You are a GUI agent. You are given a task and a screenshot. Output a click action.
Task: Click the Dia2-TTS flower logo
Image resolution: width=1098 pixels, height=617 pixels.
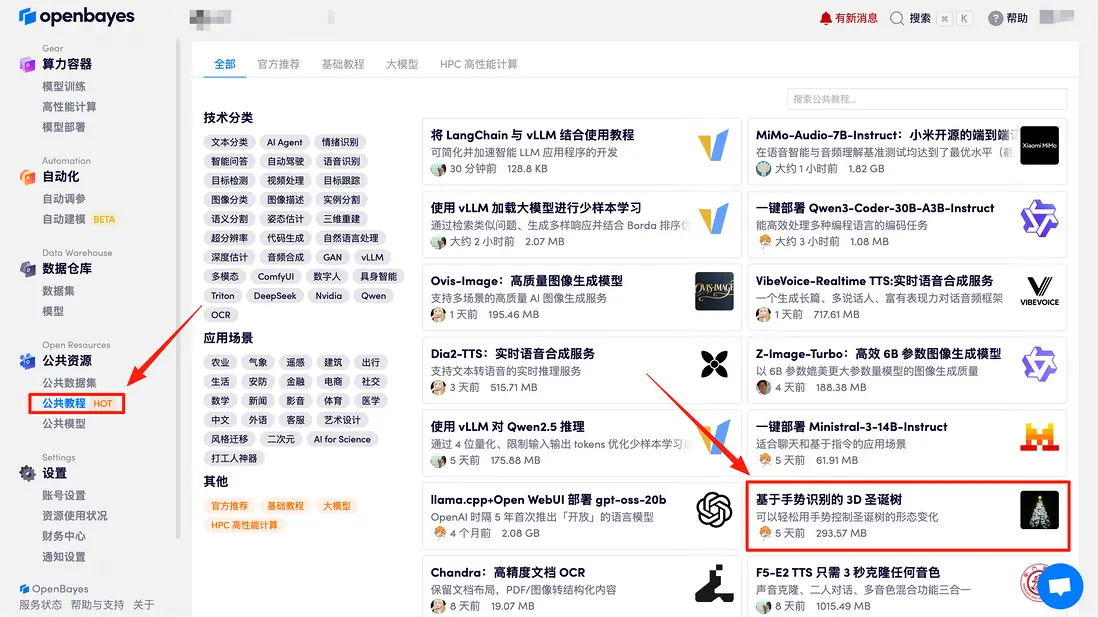714,364
